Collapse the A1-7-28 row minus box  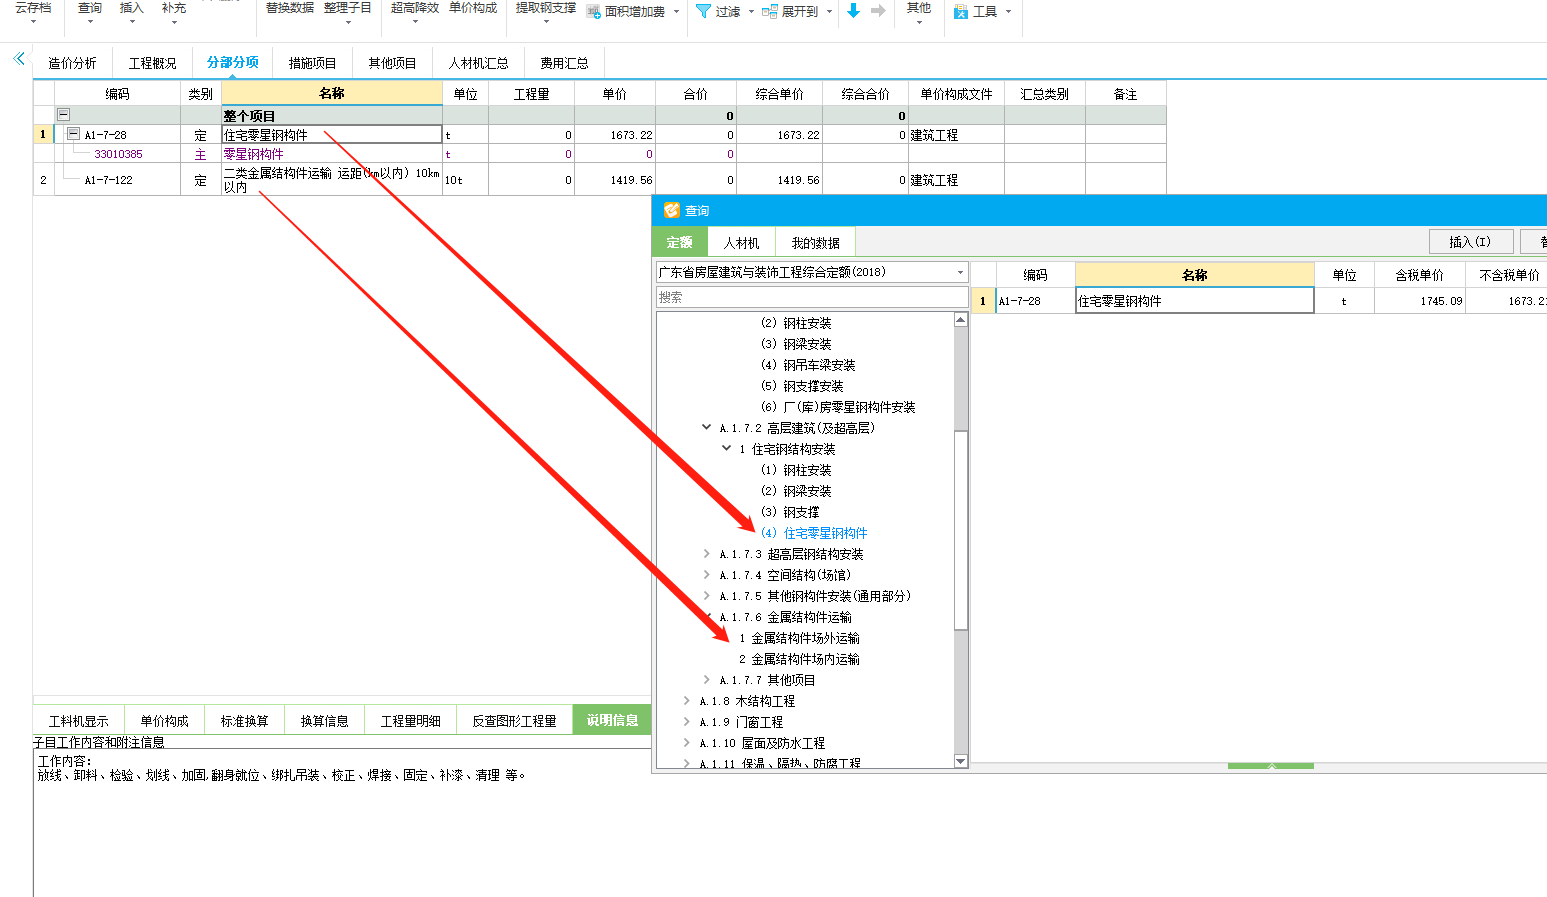coord(73,134)
